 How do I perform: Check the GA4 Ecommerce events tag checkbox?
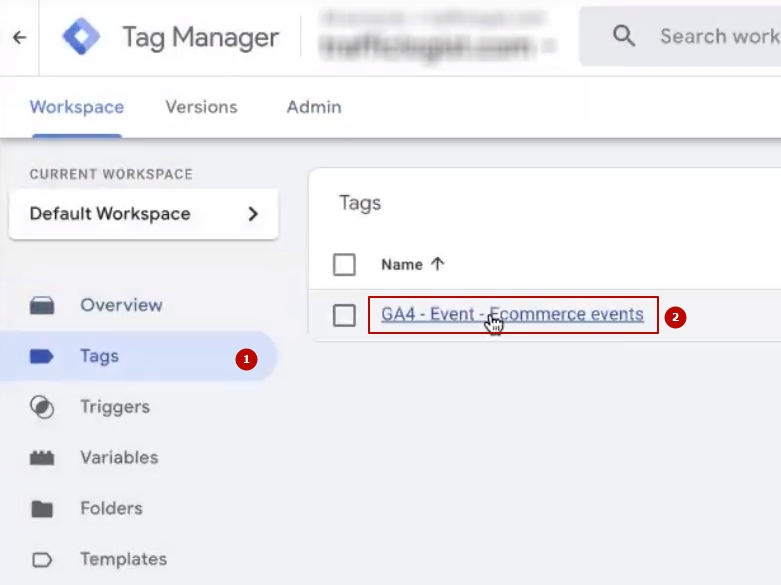(x=344, y=316)
